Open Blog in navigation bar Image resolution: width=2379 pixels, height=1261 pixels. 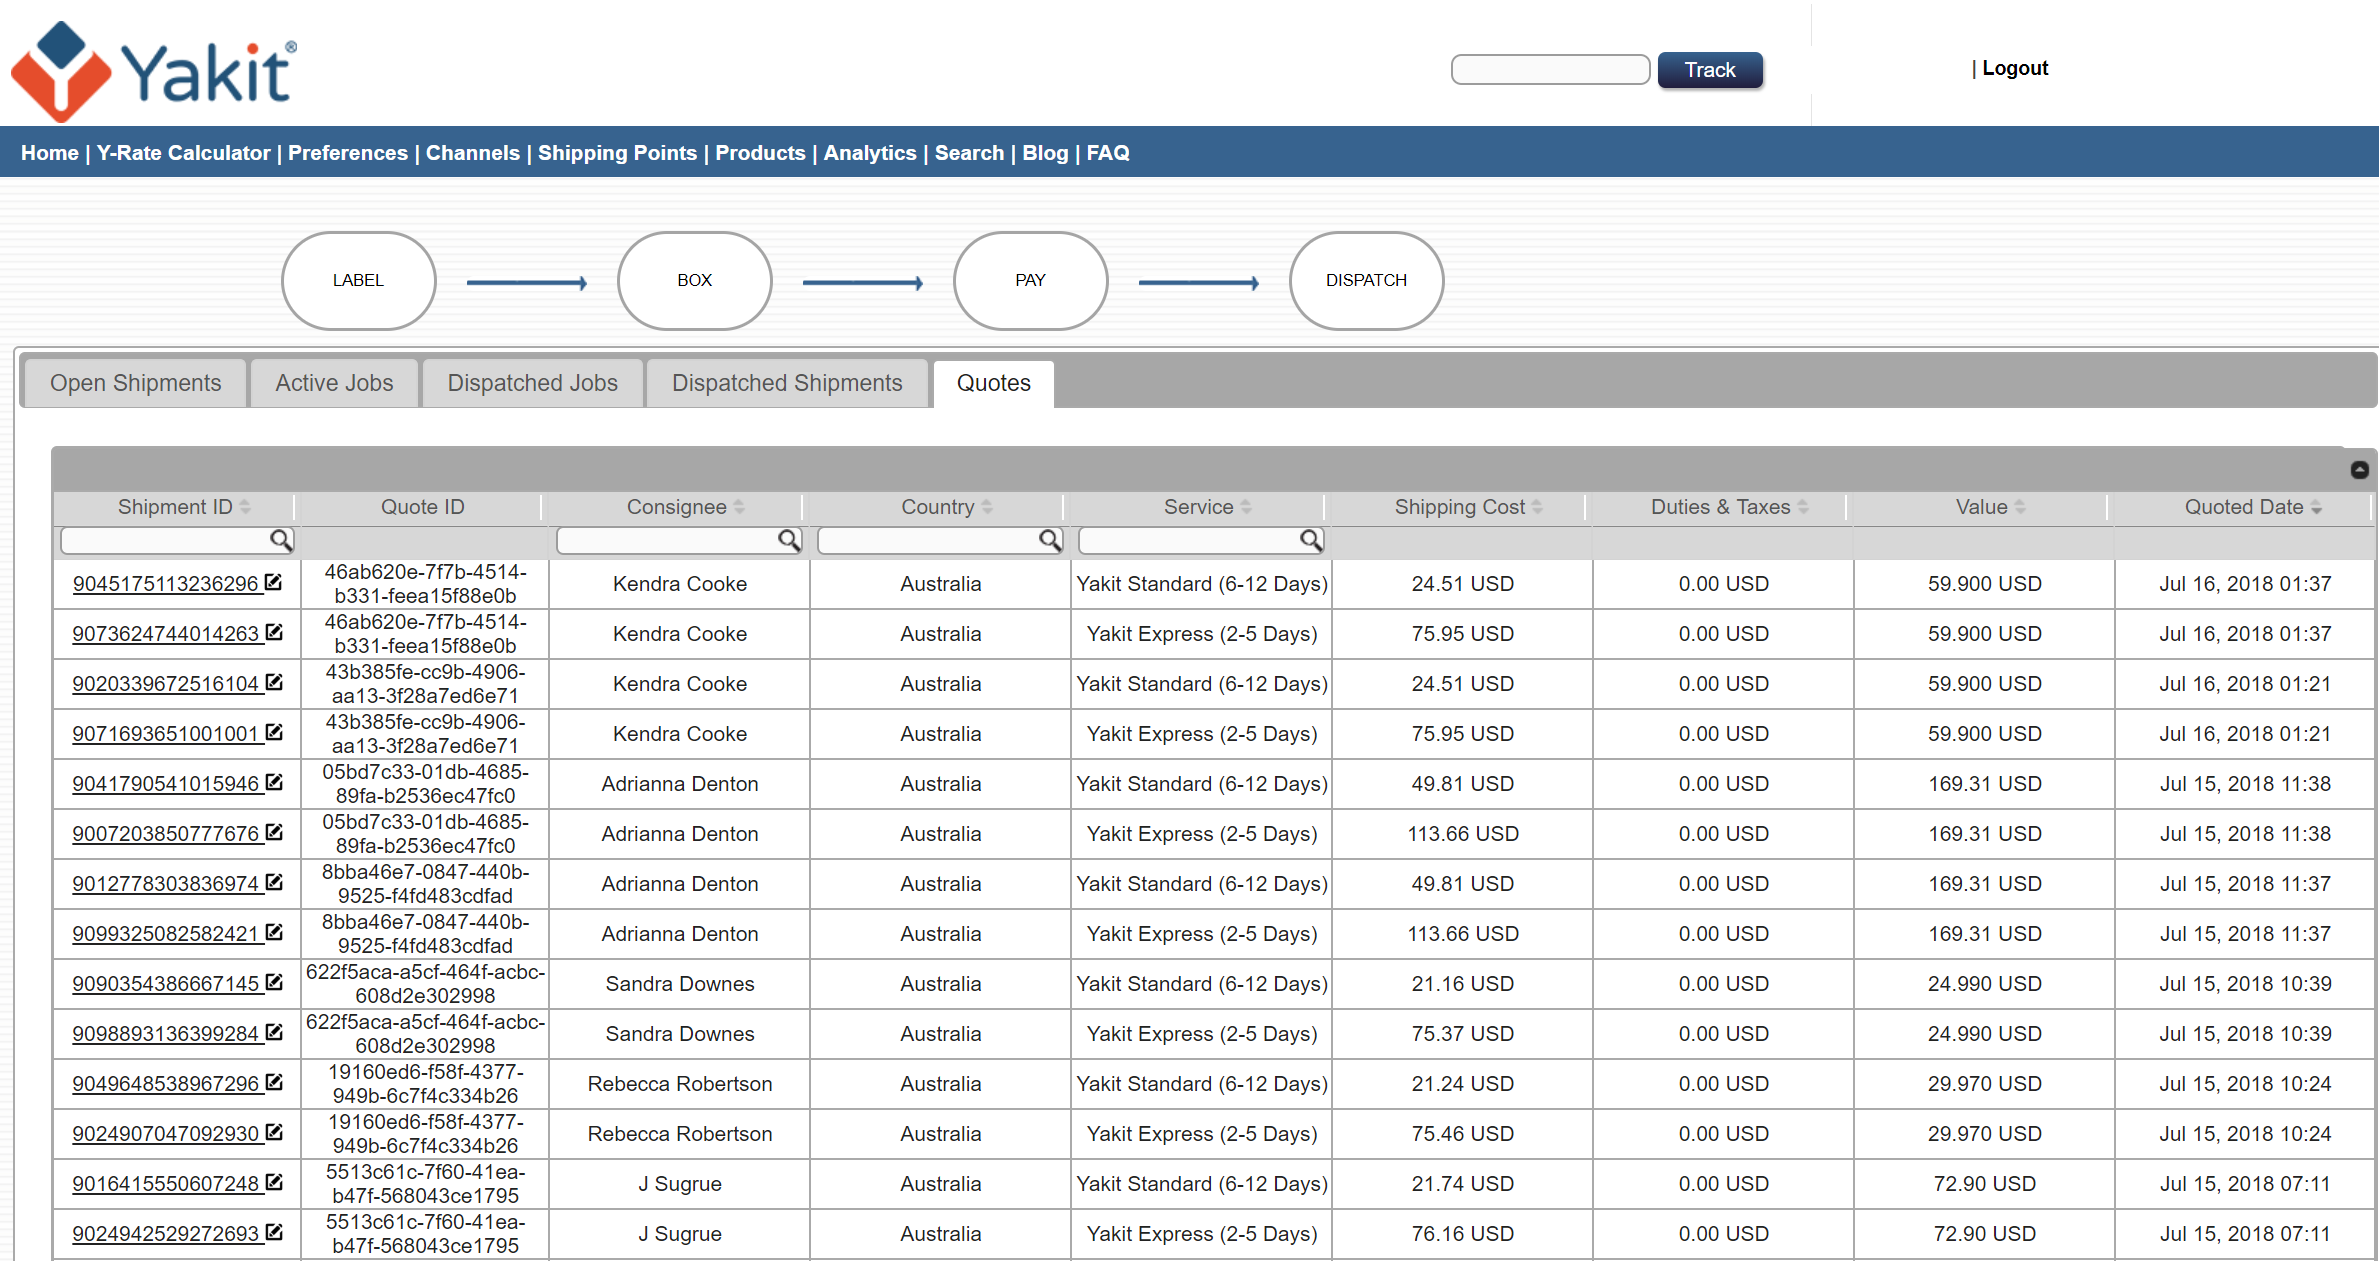[x=1045, y=153]
